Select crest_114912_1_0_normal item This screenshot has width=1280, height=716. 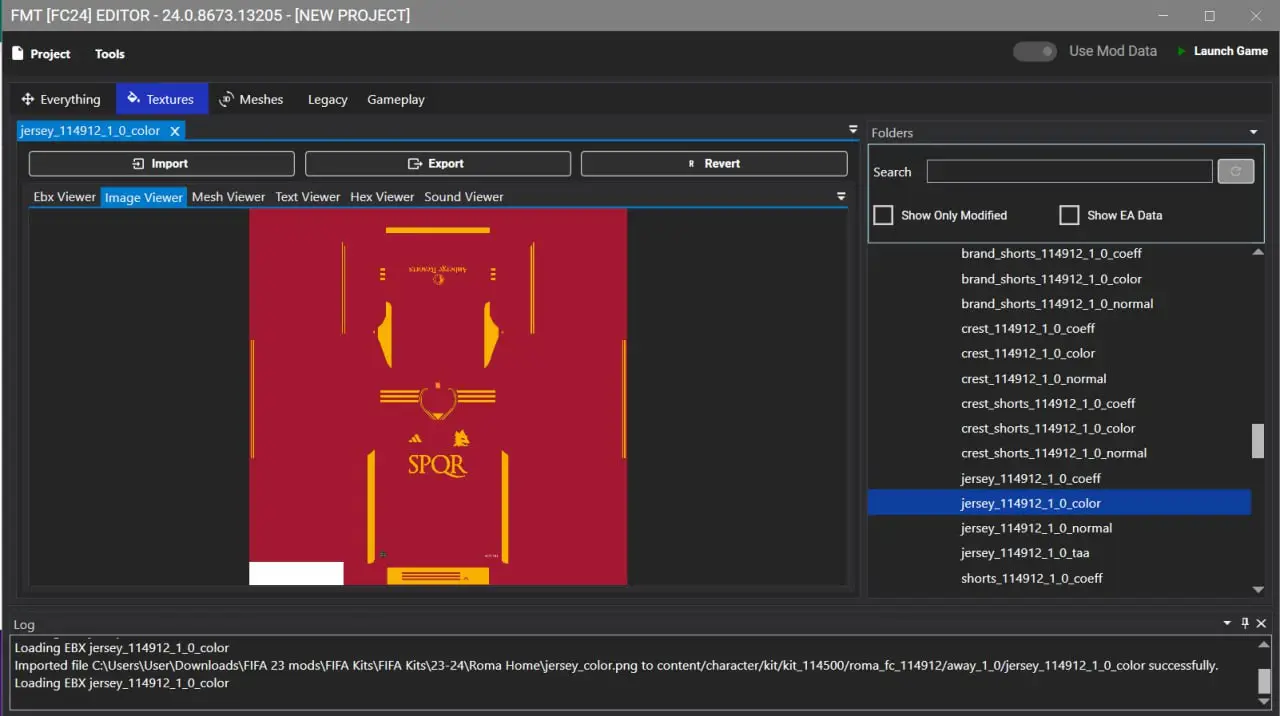pyautogui.click(x=1034, y=379)
